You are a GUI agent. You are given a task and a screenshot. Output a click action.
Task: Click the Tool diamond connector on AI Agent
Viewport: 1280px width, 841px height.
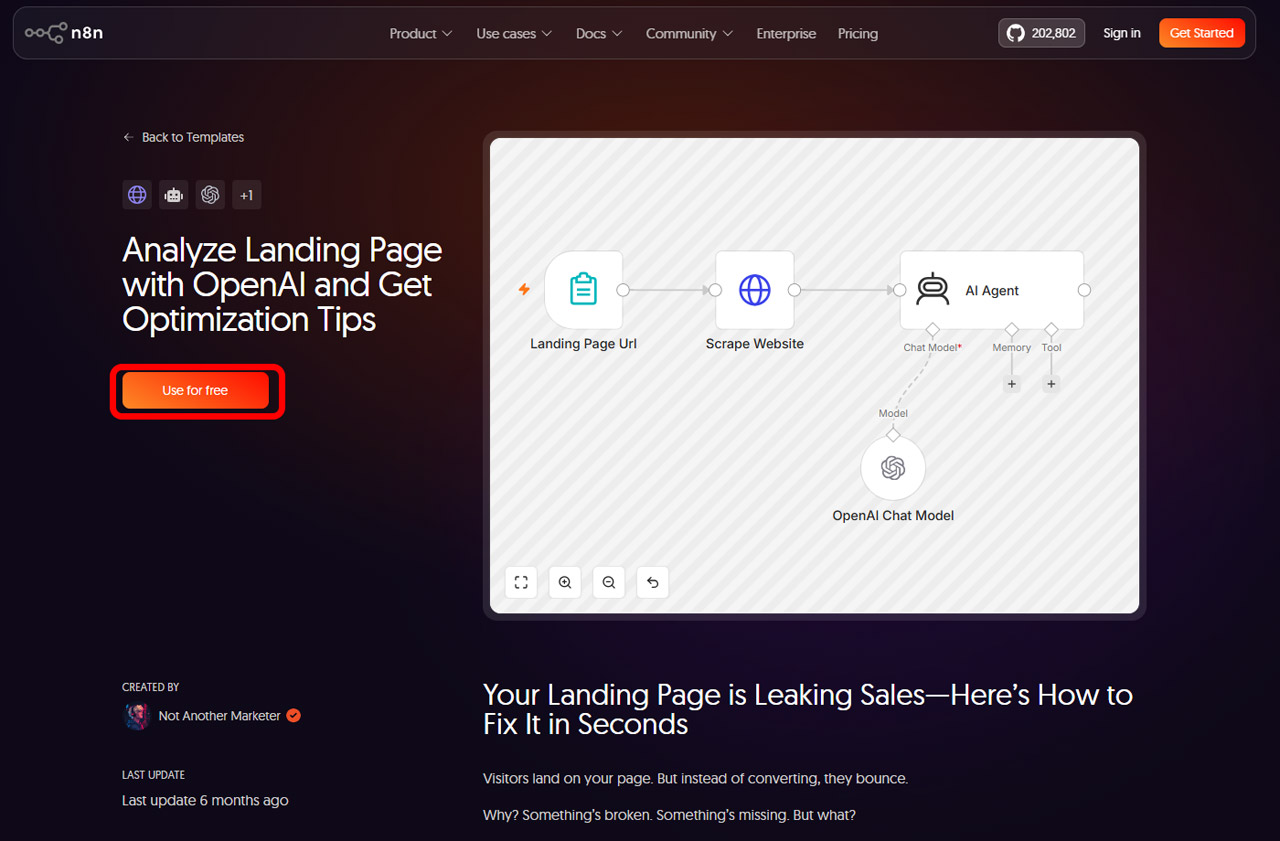[x=1051, y=329]
